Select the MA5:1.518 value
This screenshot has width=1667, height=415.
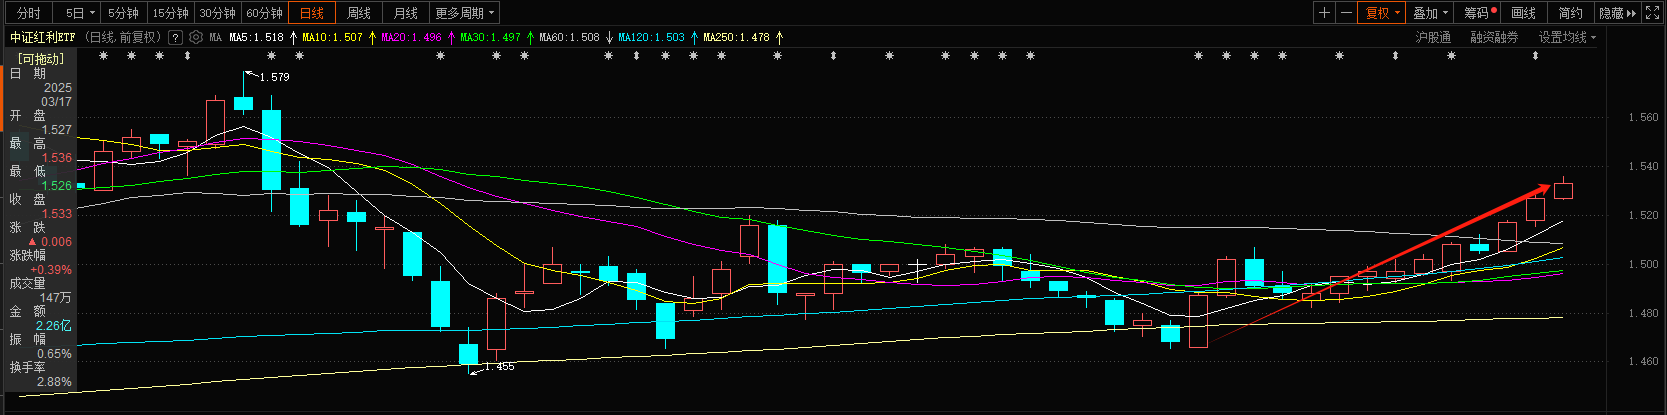click(x=256, y=37)
